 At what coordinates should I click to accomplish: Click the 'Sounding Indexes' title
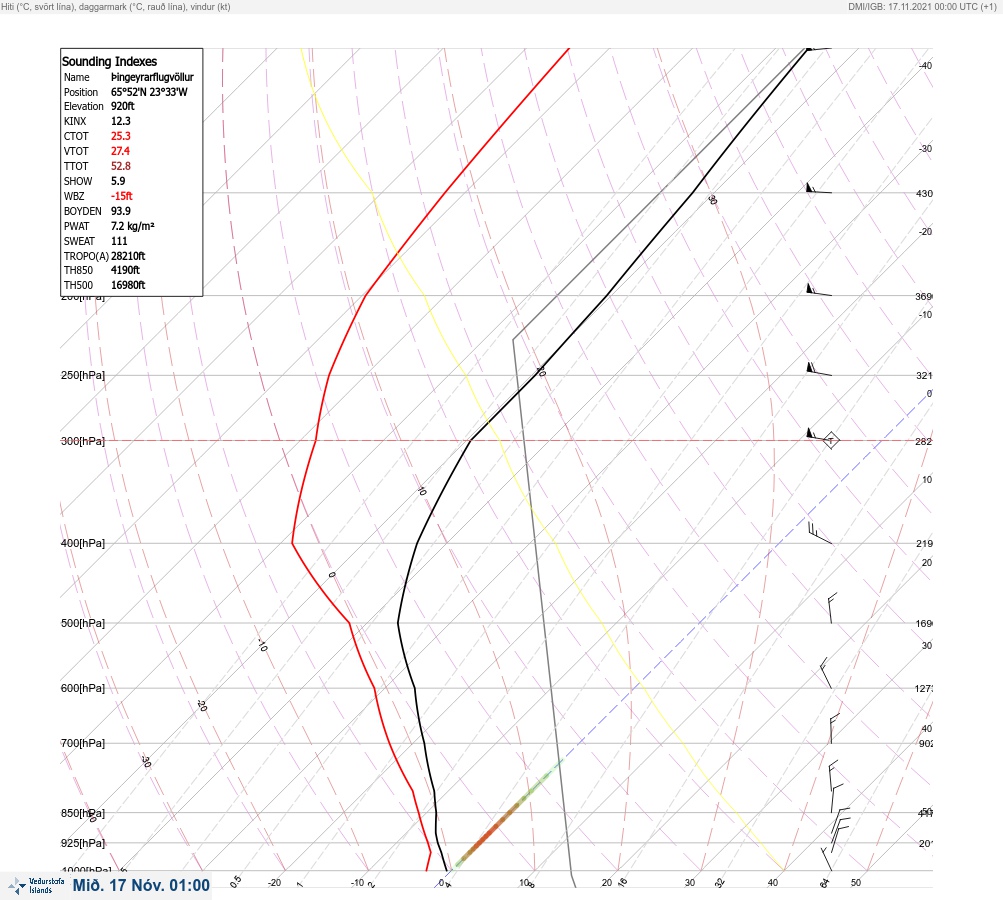tap(109, 61)
